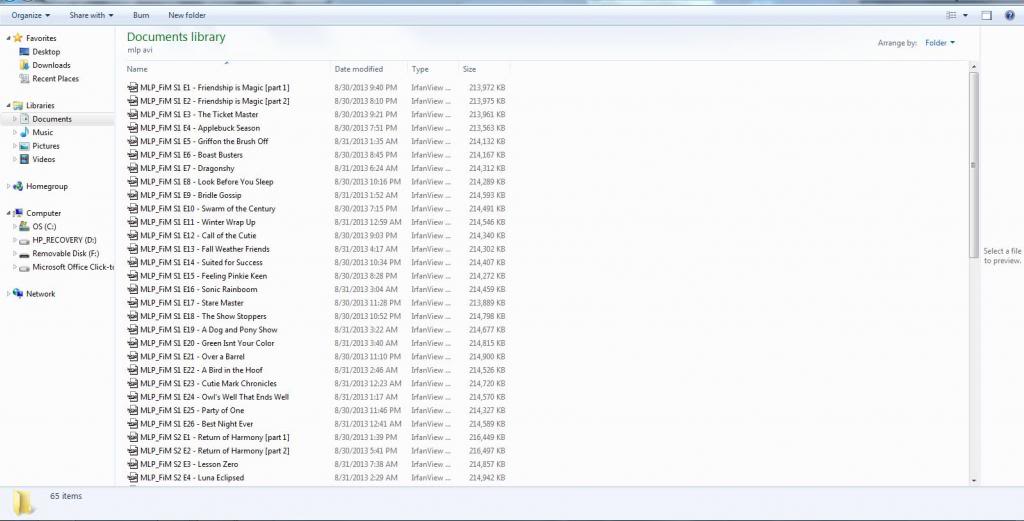Collapse the Computer tree node
The width and height of the screenshot is (1024, 521).
[x=8, y=213]
